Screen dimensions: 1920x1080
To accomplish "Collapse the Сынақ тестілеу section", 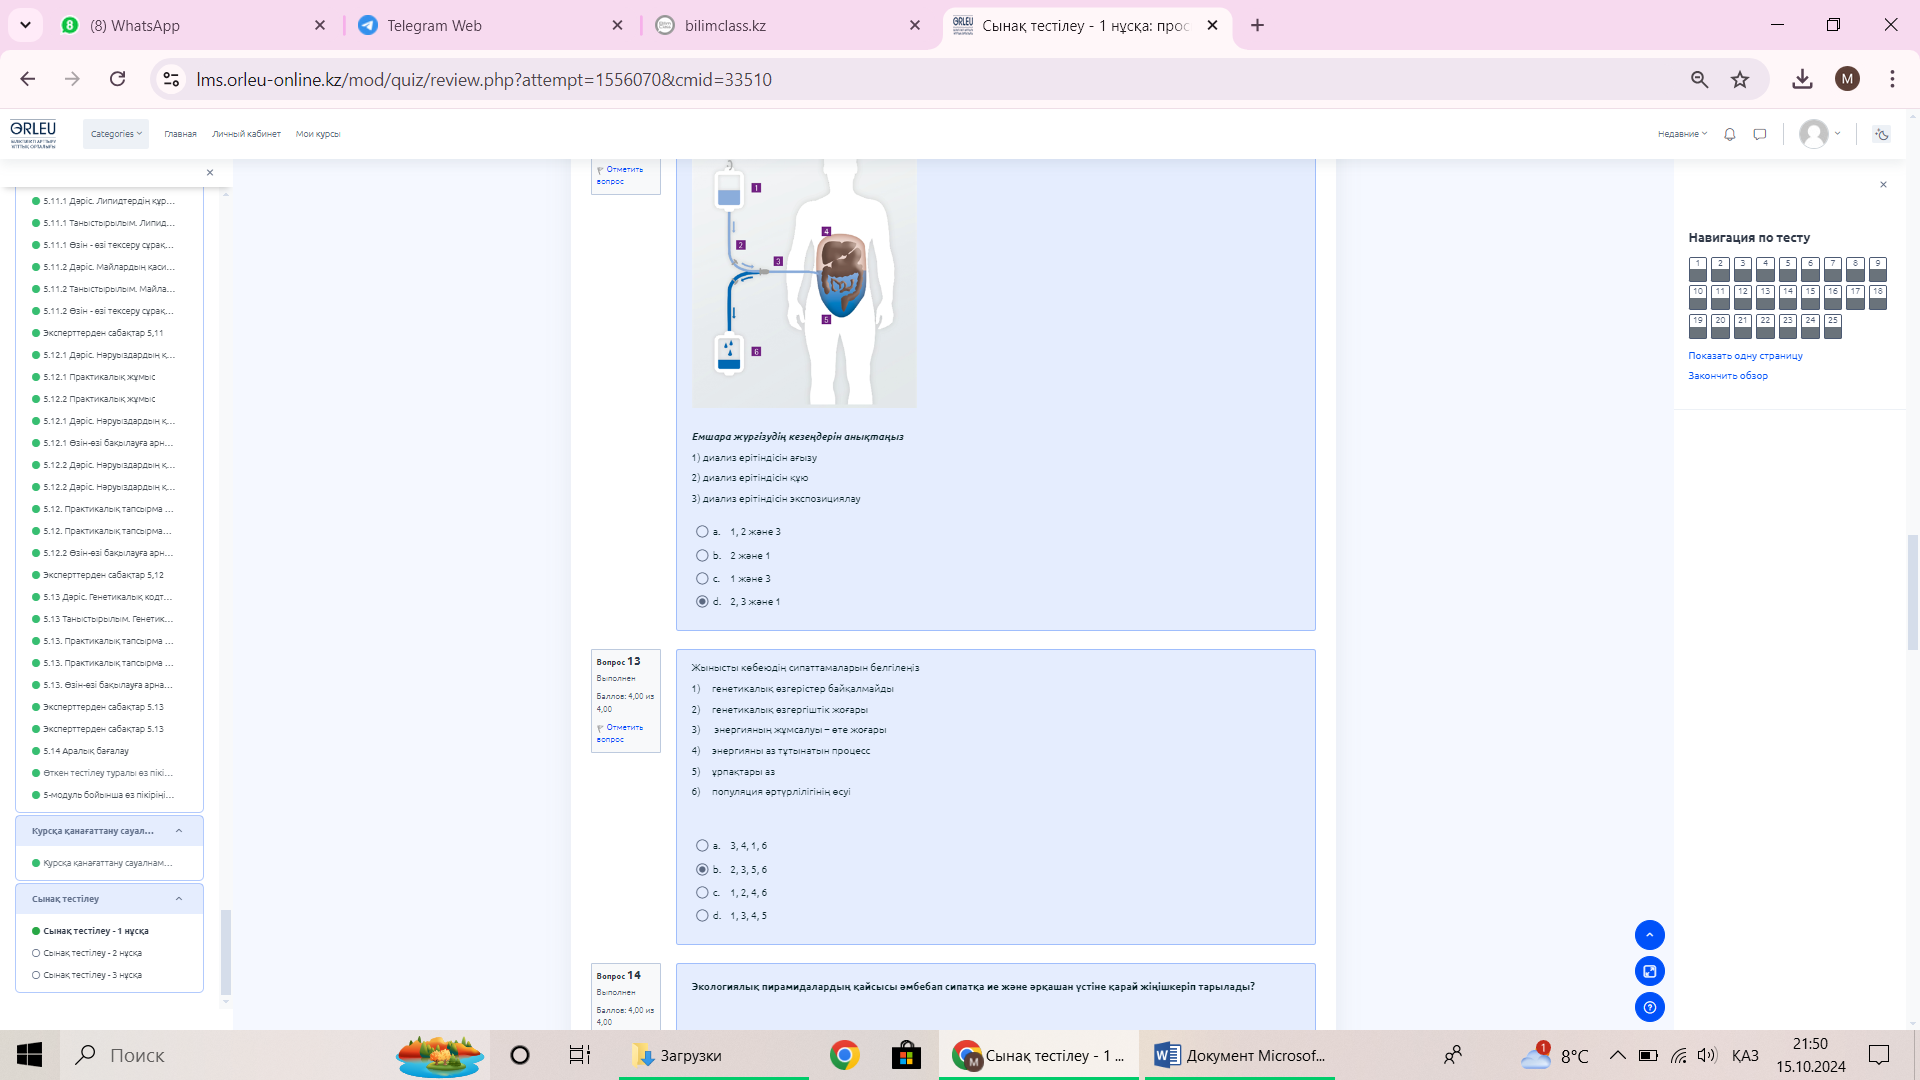I will (x=179, y=899).
